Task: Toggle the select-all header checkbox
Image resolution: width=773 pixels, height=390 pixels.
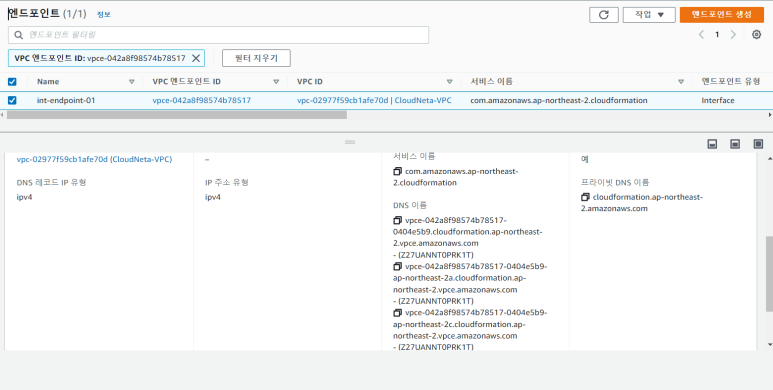Action: point(12,82)
